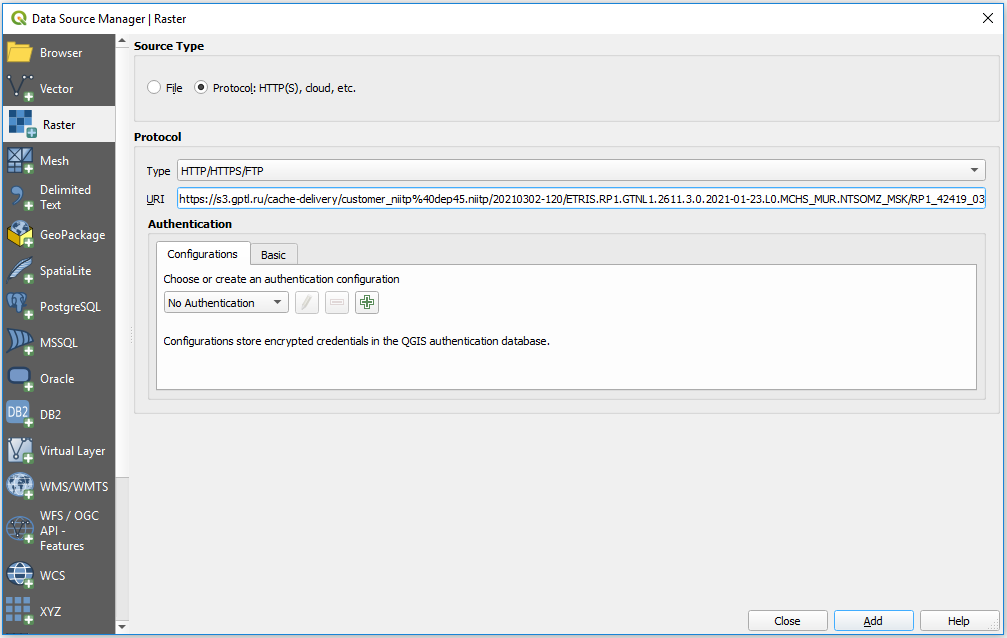Viewport: 1007px width, 638px height.
Task: Click the Help button
Action: point(959,621)
